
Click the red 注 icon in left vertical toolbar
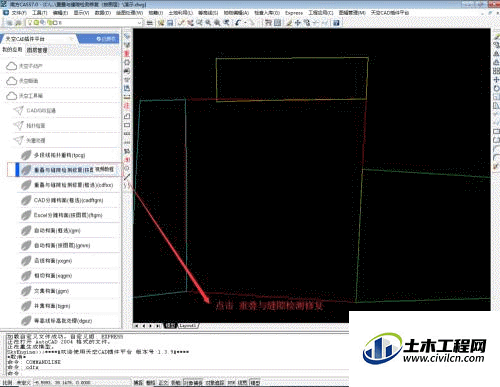point(127,106)
